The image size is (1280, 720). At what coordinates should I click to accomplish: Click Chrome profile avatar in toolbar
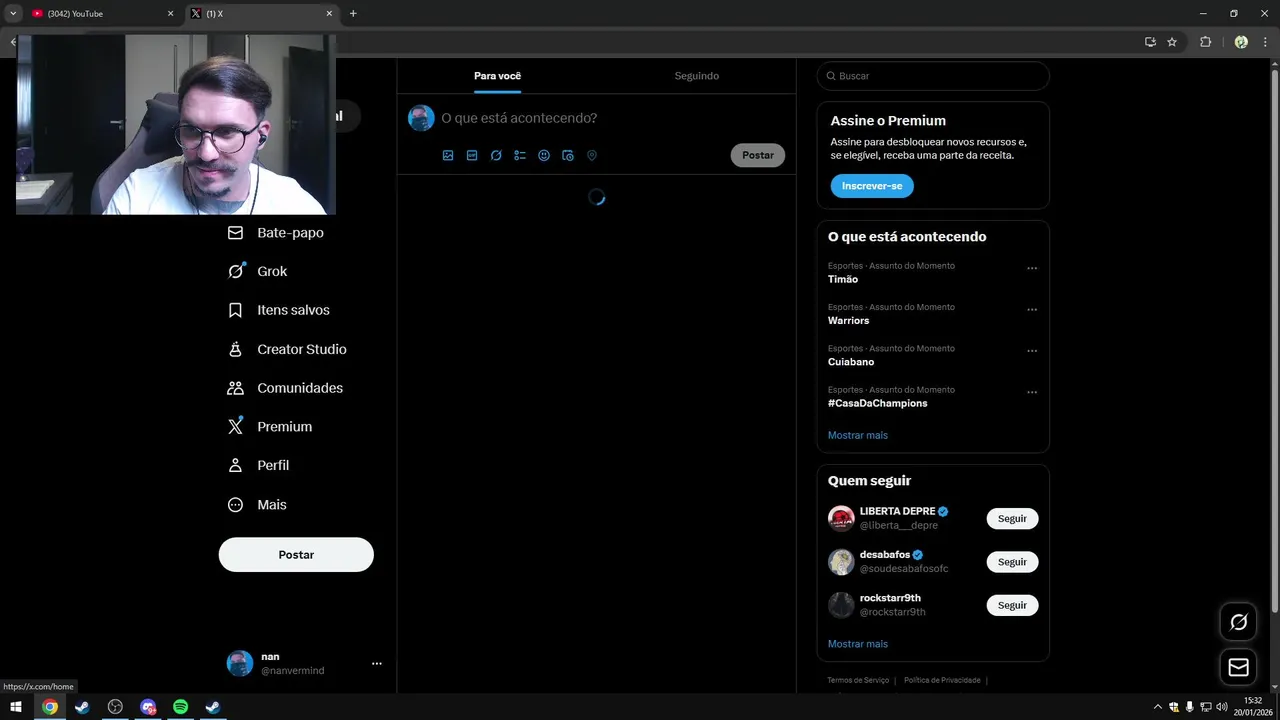click(1241, 42)
